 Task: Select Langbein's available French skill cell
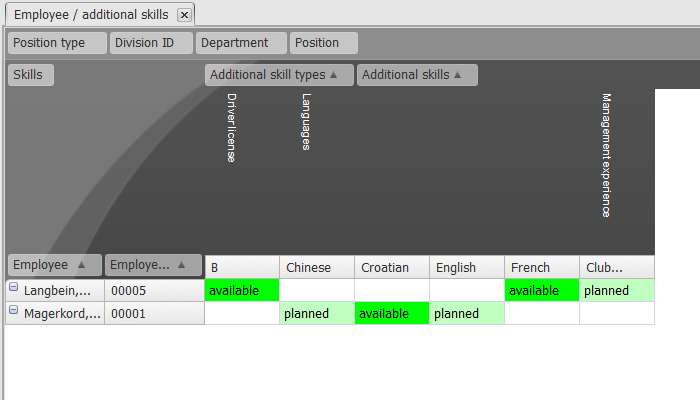(x=541, y=291)
